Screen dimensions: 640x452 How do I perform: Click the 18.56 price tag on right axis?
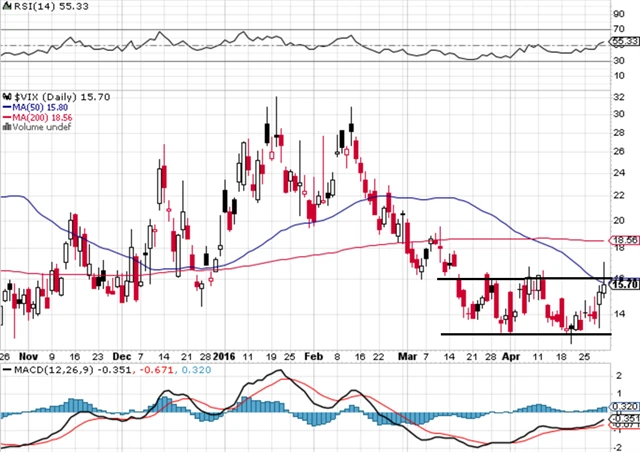point(624,240)
